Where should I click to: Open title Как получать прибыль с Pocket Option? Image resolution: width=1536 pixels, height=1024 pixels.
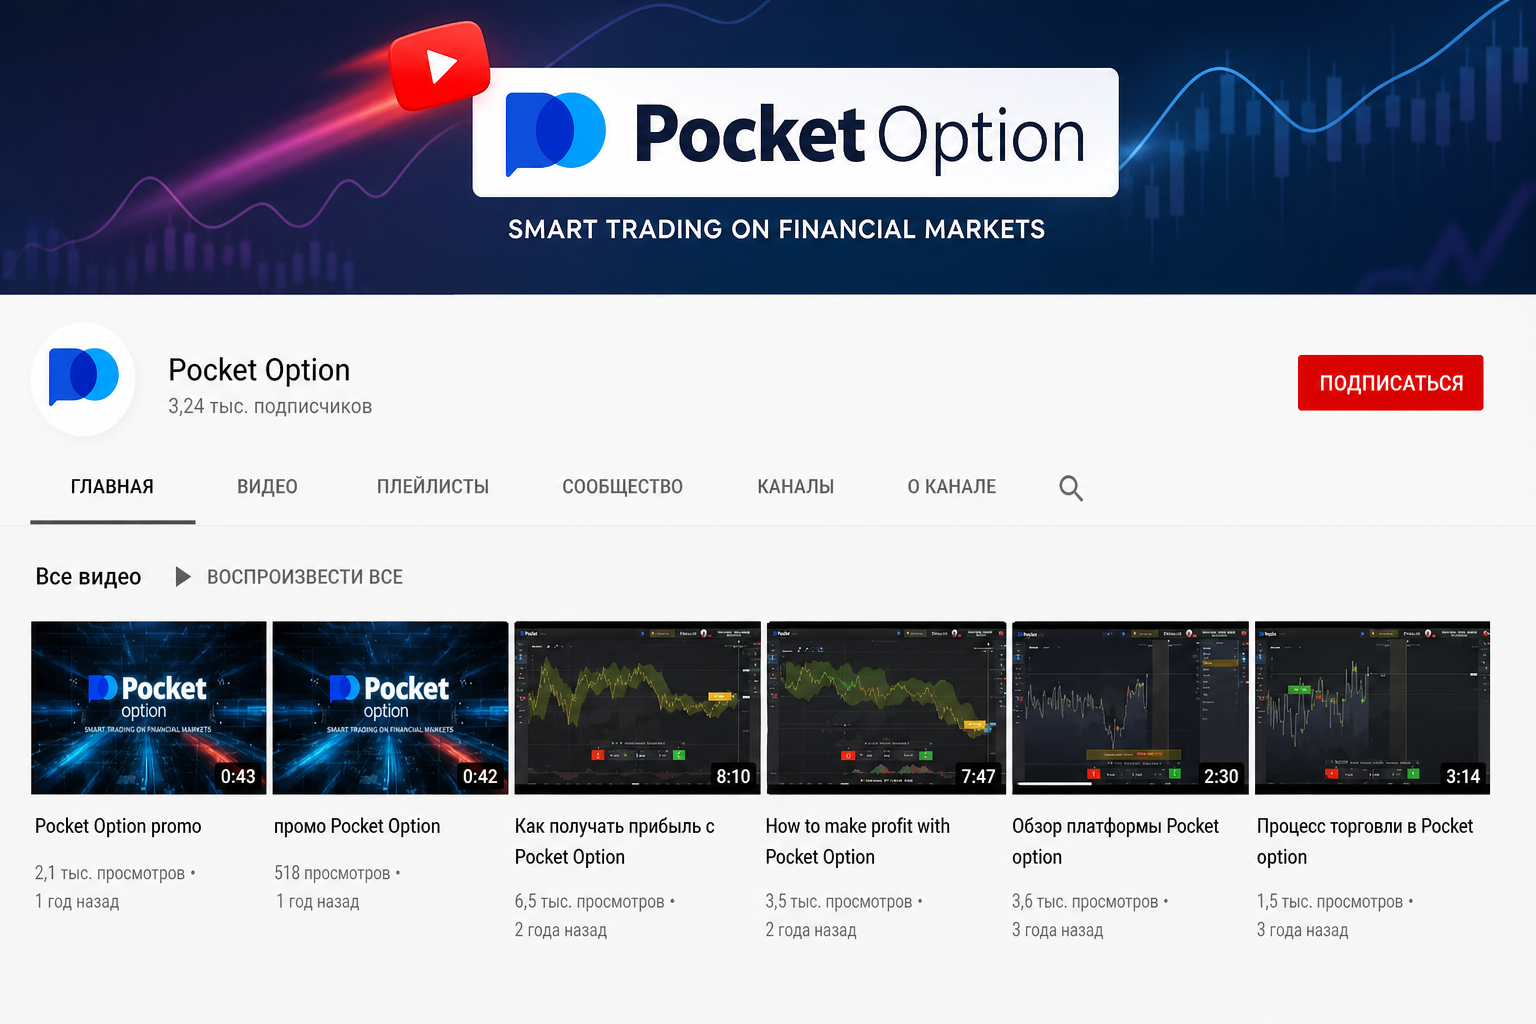[615, 841]
